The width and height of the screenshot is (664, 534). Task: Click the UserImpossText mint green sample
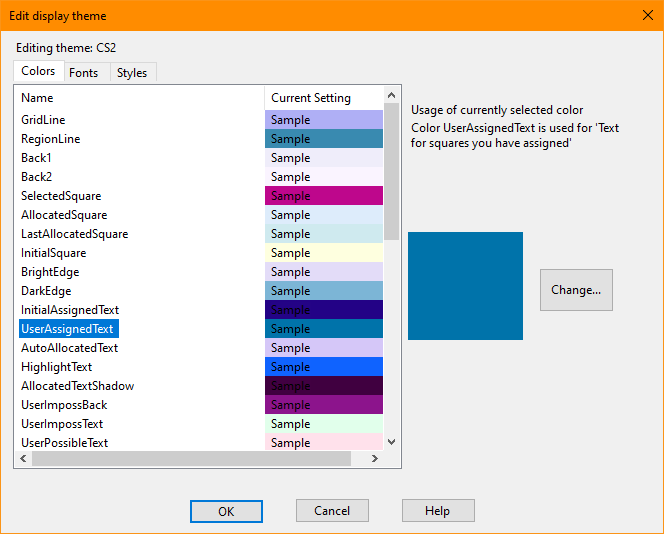point(324,424)
